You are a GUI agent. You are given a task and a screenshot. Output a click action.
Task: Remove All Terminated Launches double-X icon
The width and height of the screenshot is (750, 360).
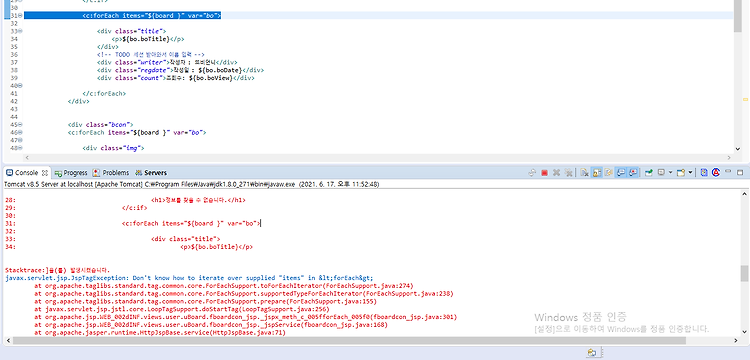[x=568, y=173]
